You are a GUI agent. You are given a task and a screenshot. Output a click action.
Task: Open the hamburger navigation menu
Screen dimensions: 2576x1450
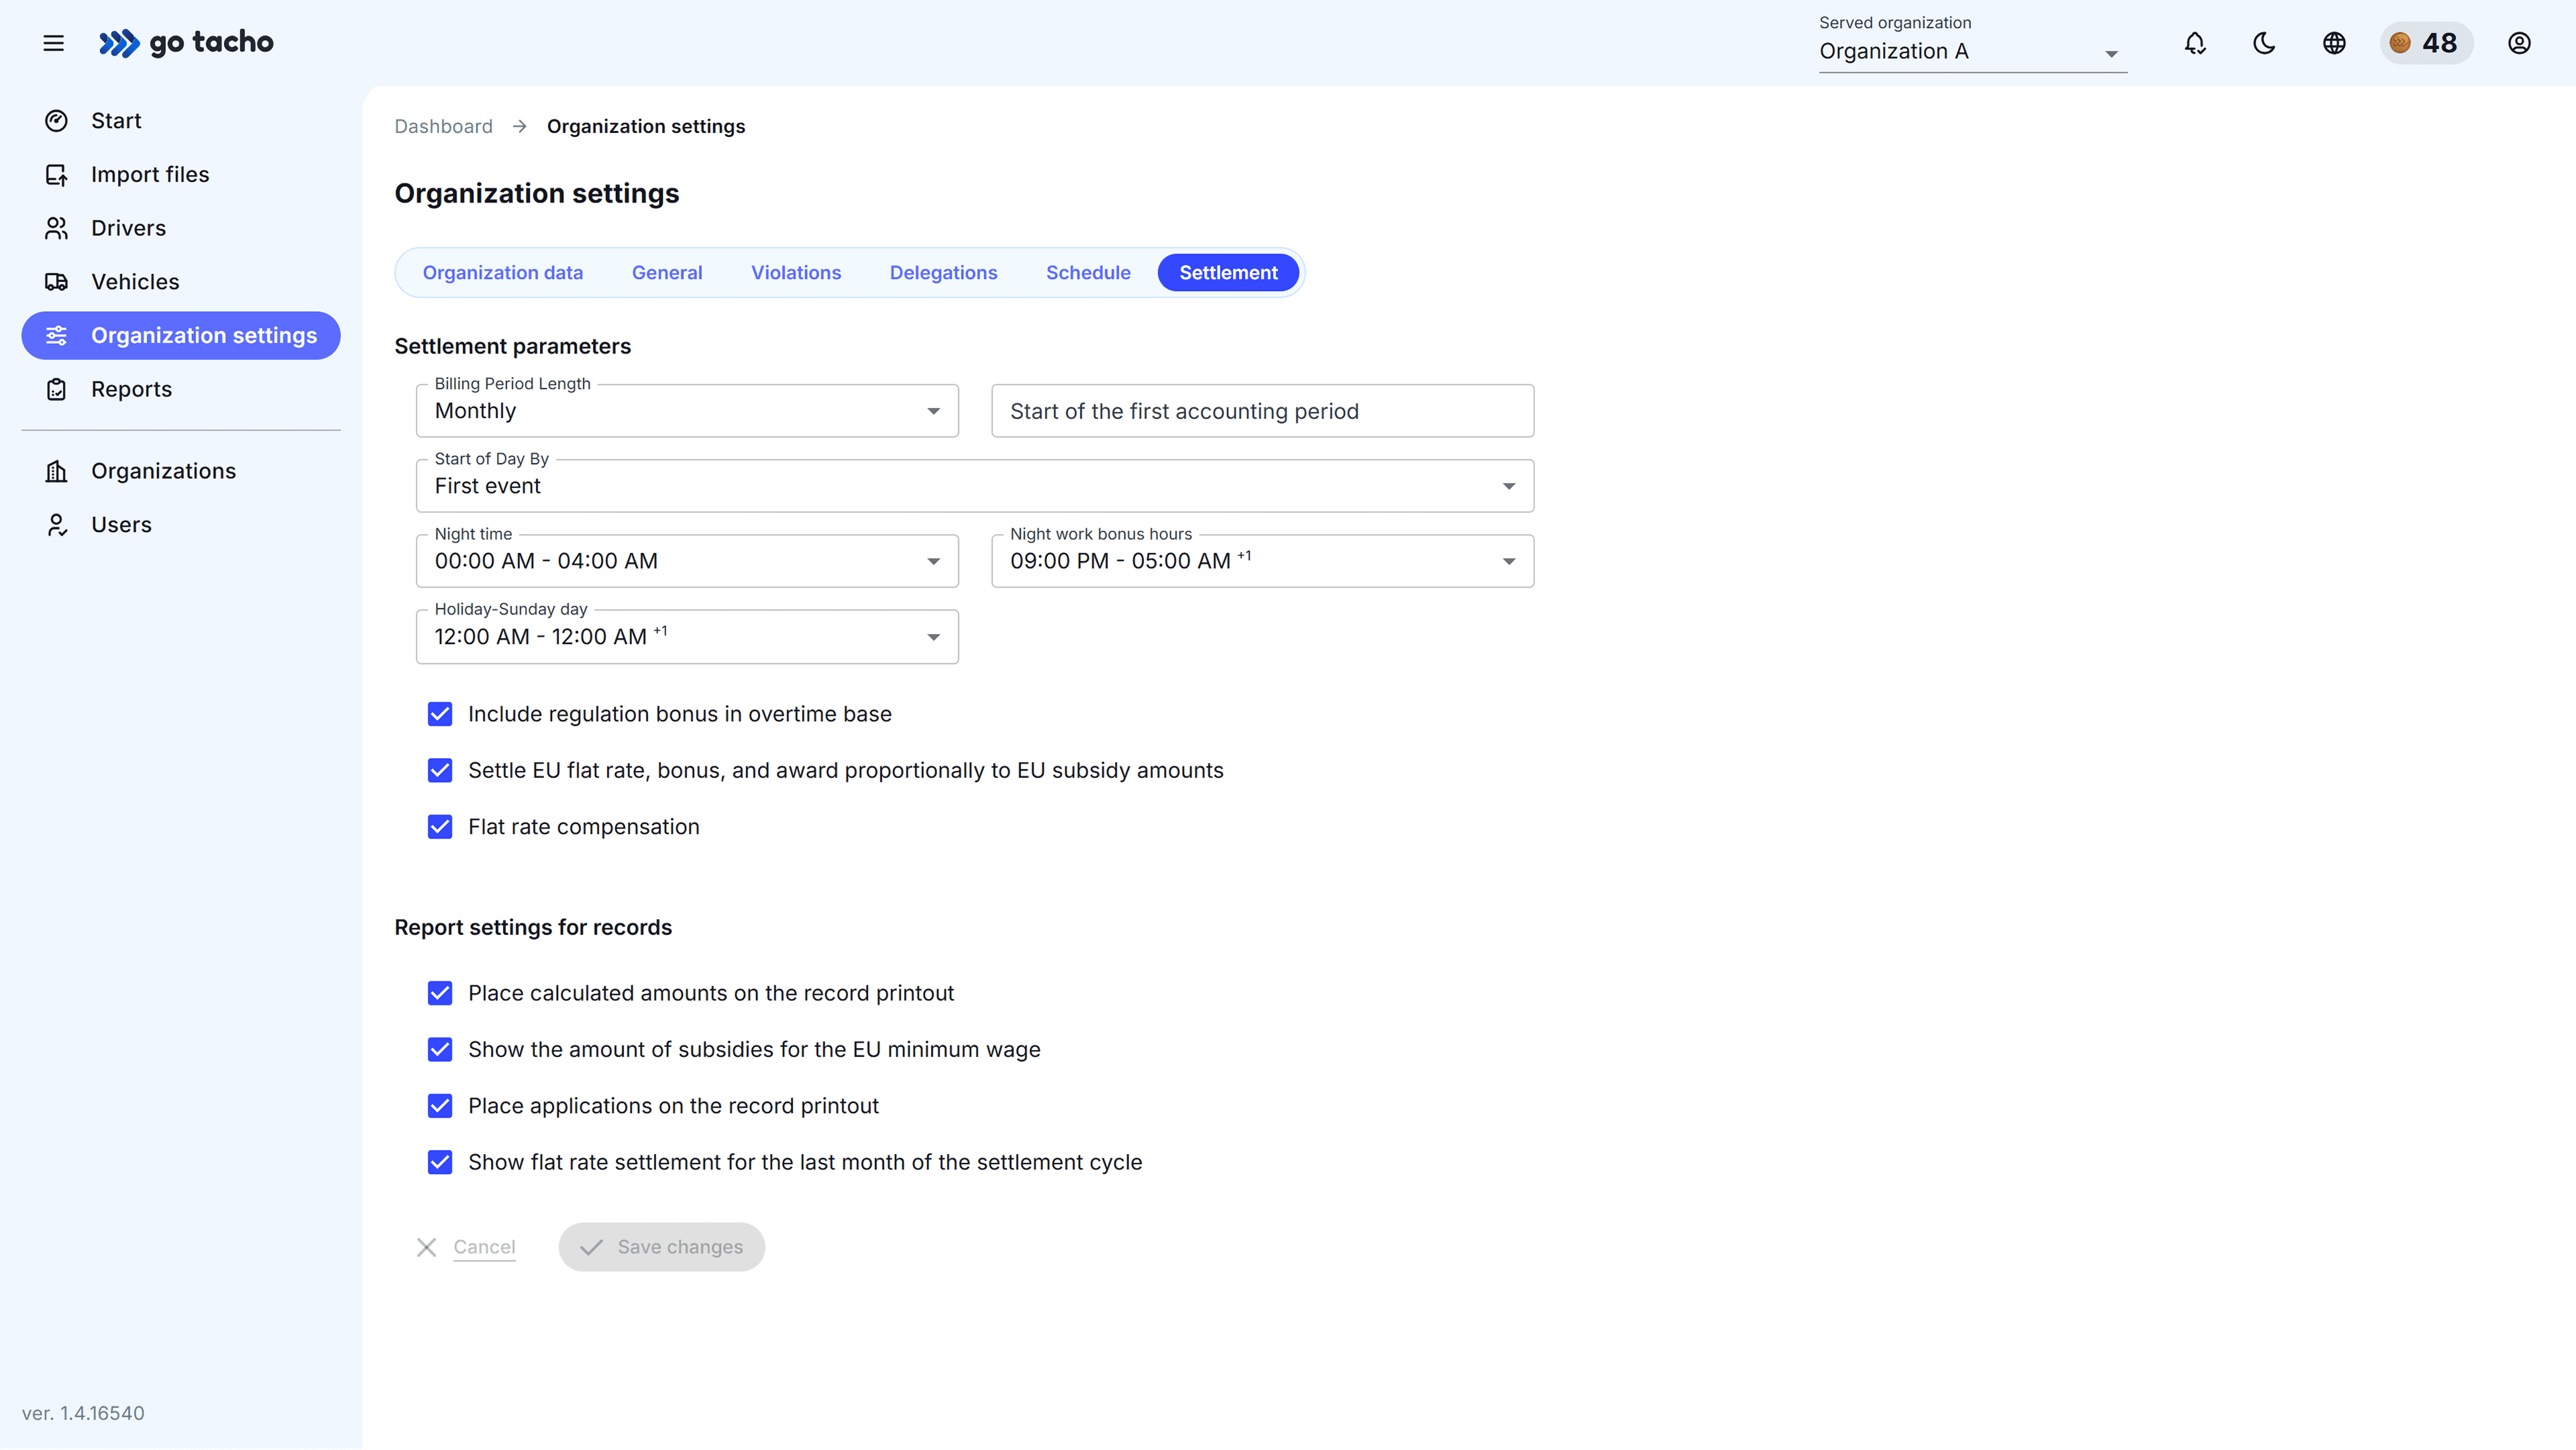click(x=53, y=43)
